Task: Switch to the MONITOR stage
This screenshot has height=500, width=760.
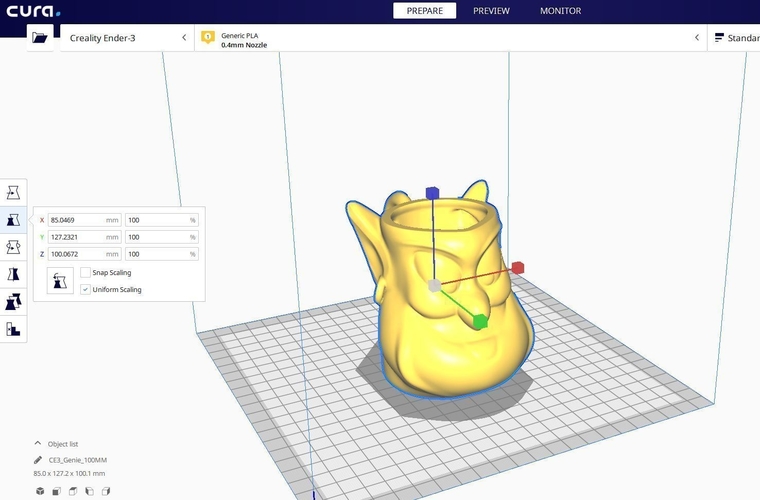Action: point(561,11)
